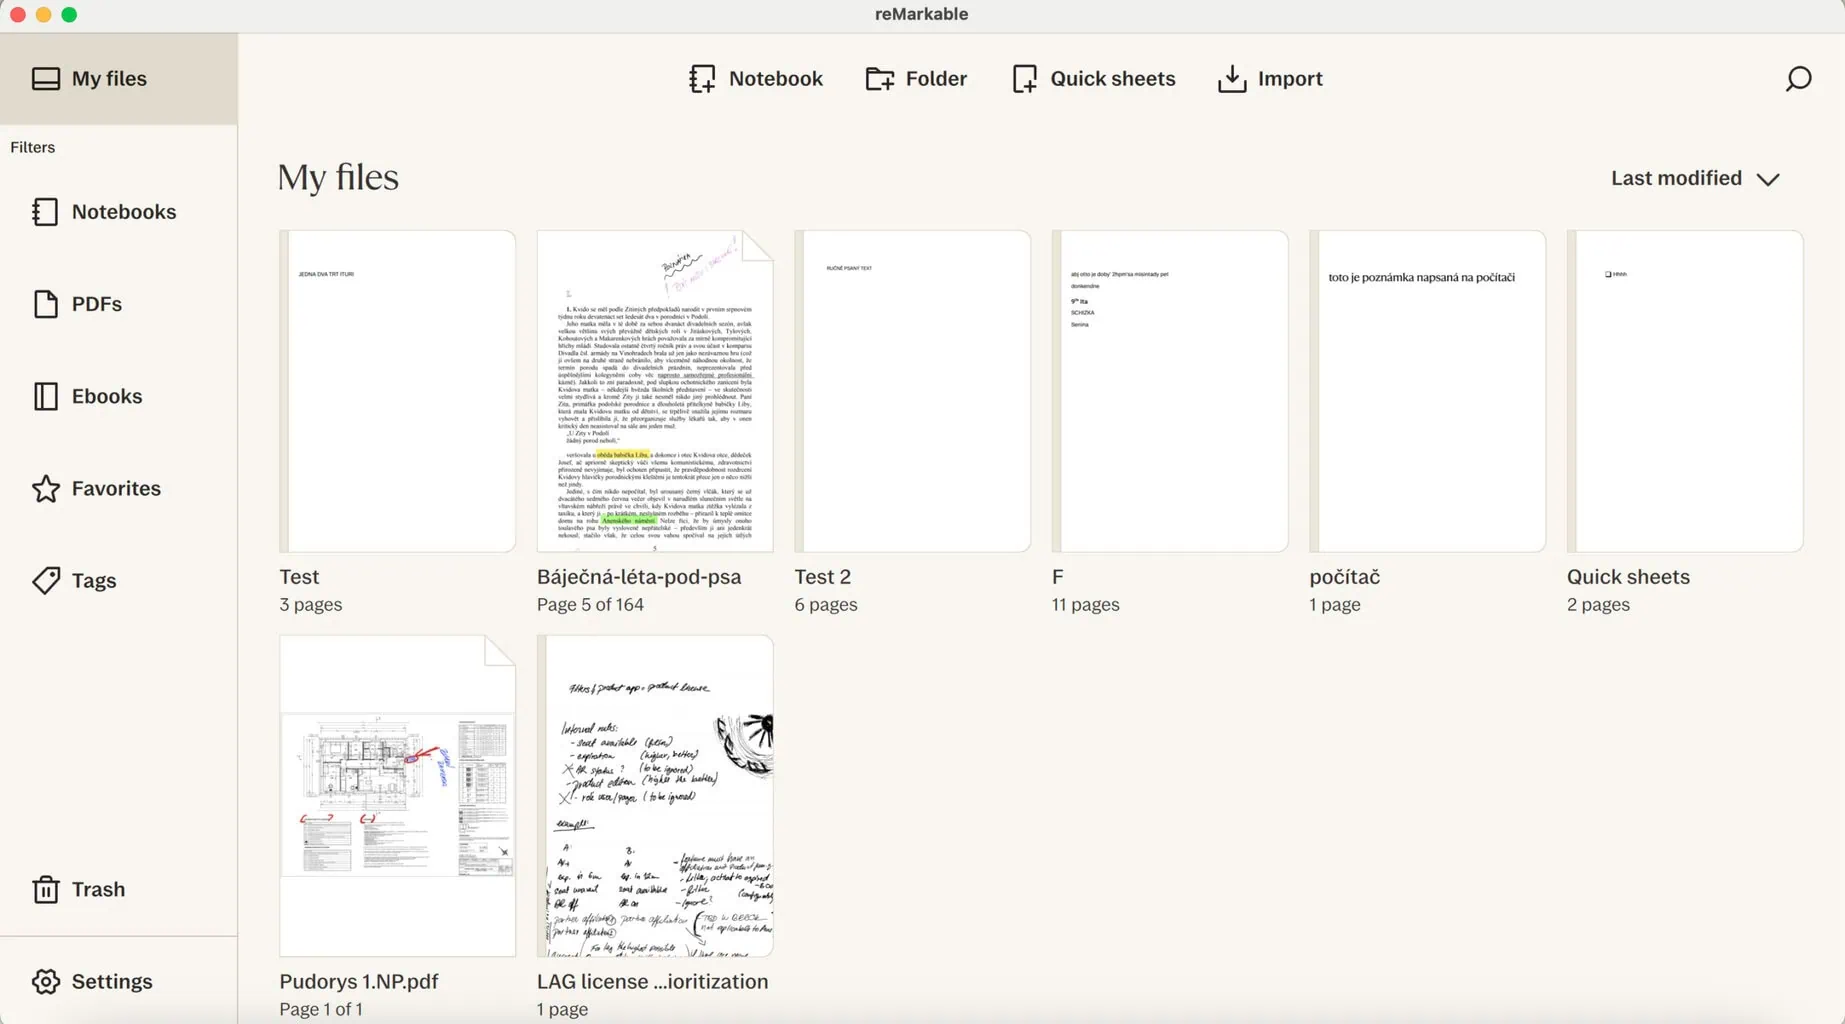Open the počítač notebook thumbnail
The image size is (1845, 1024).
coord(1427,391)
